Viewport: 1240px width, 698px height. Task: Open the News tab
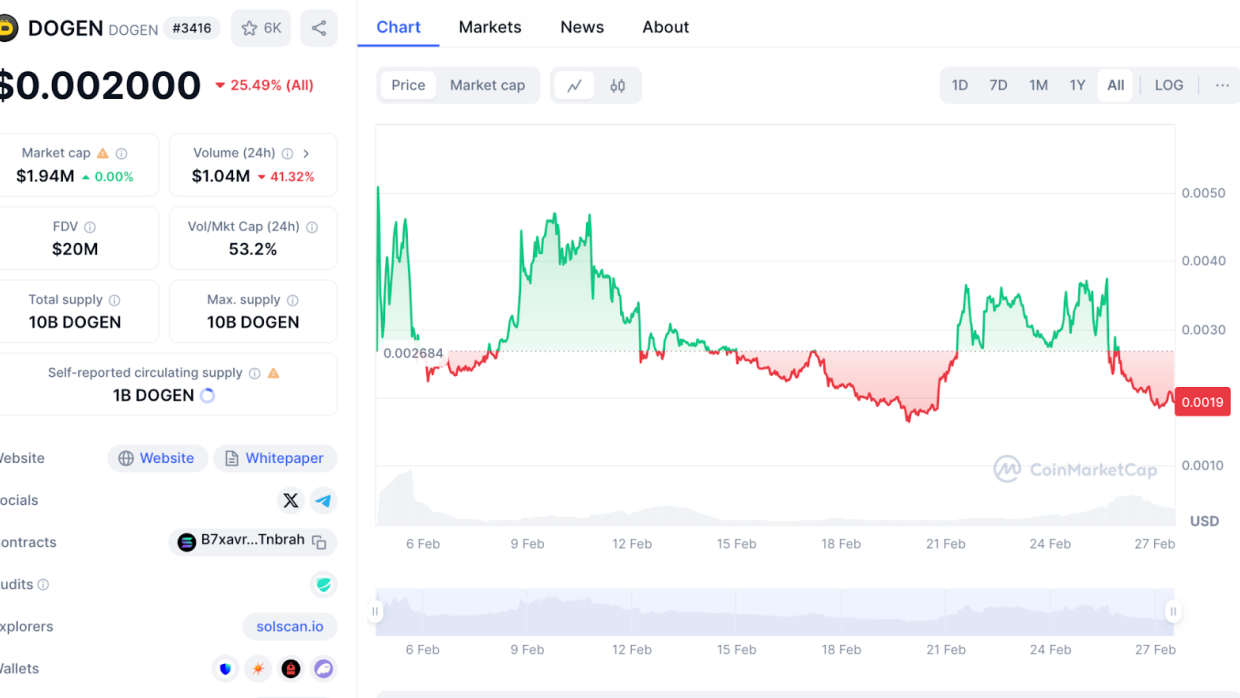point(582,27)
